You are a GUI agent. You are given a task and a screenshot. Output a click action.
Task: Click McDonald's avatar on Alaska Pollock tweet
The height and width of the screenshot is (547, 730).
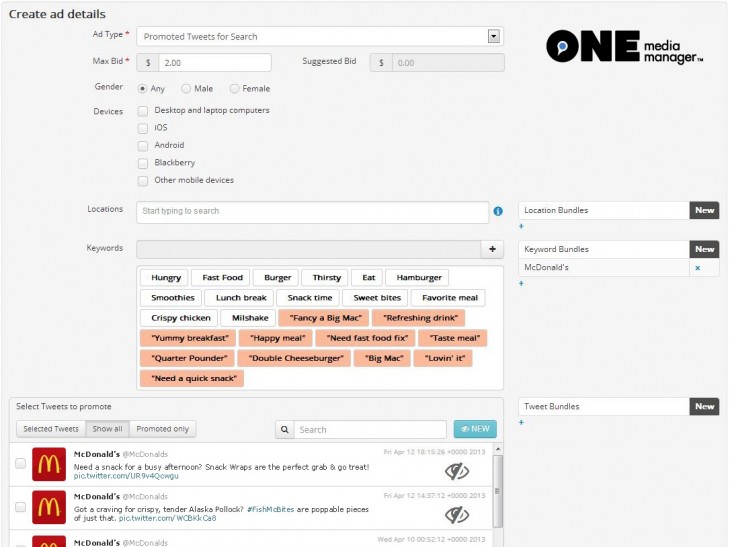click(x=49, y=507)
